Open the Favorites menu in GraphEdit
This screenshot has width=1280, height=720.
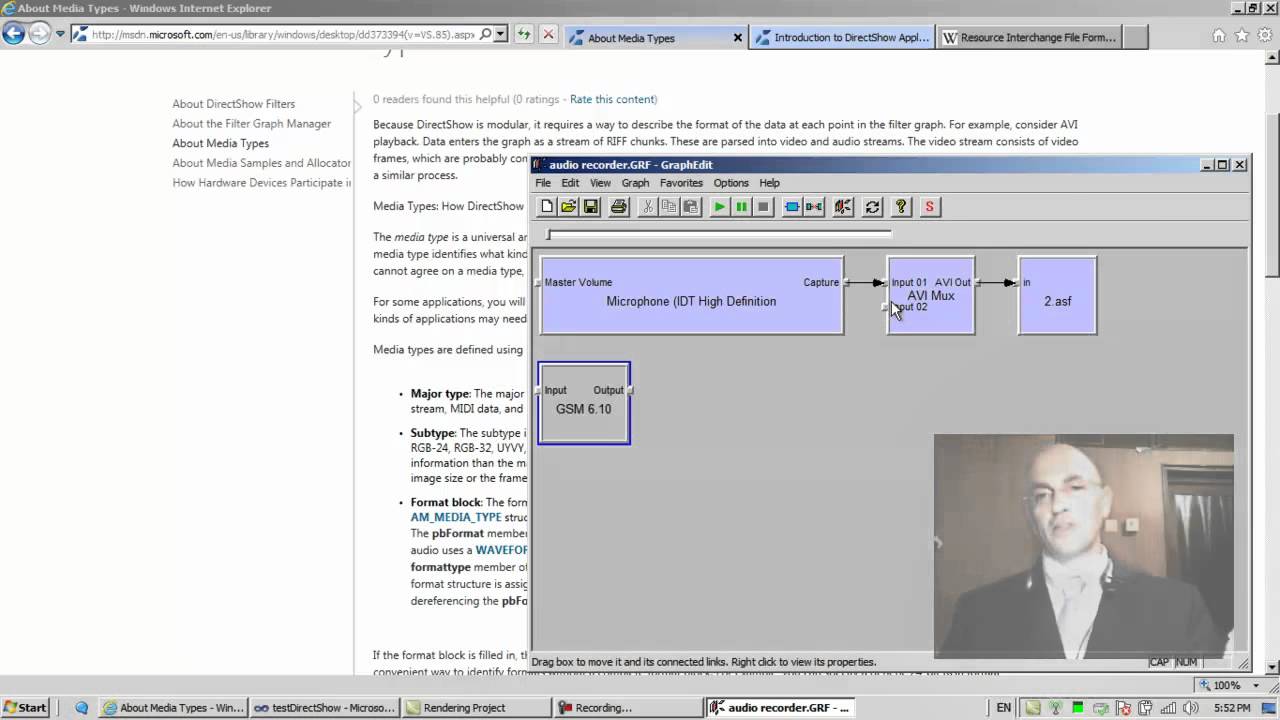(x=681, y=183)
